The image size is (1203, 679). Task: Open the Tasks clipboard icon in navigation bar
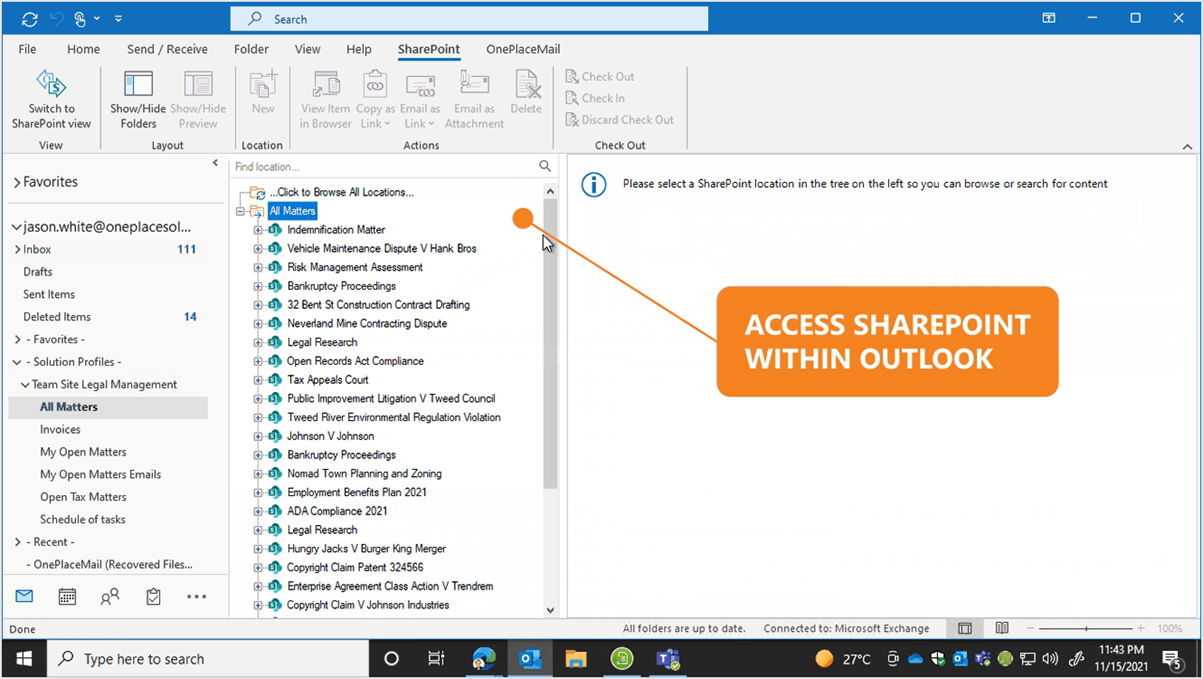153,596
